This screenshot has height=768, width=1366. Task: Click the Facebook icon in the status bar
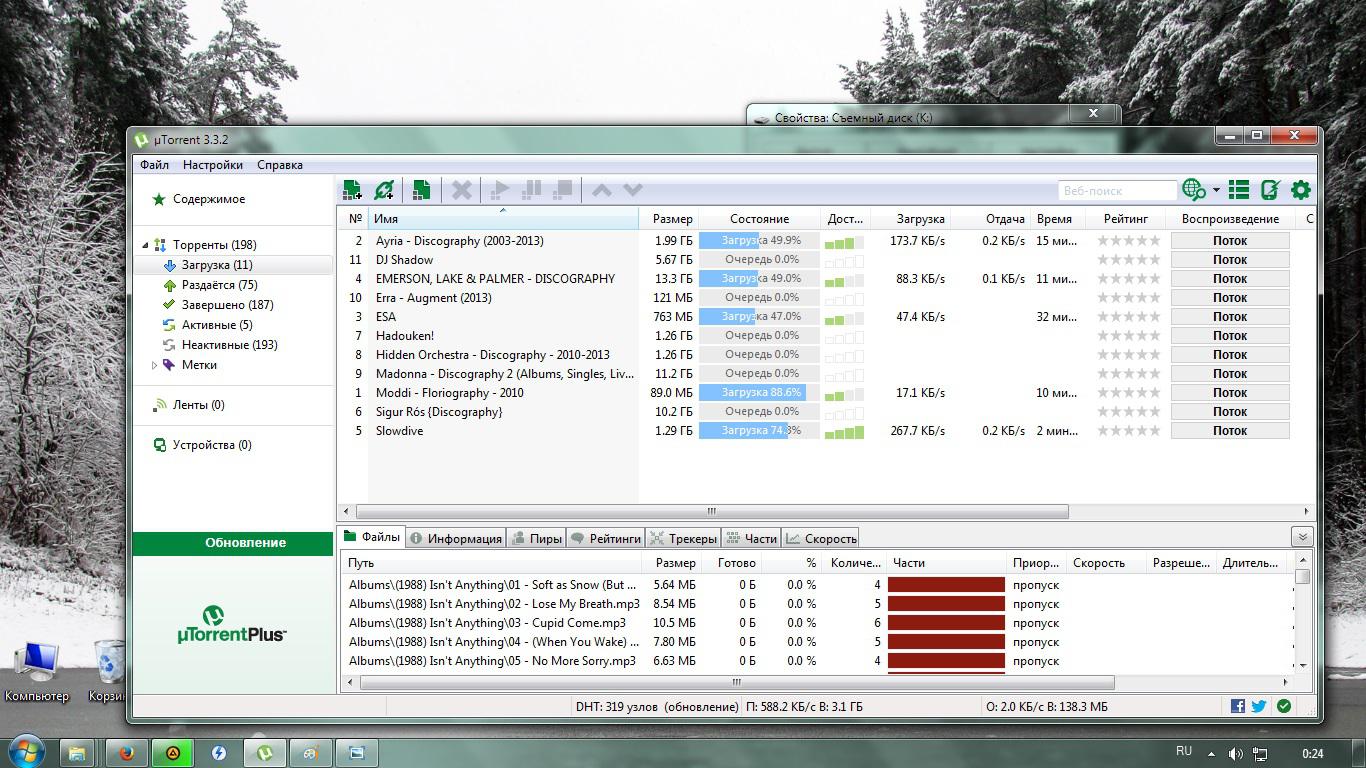(x=1238, y=706)
